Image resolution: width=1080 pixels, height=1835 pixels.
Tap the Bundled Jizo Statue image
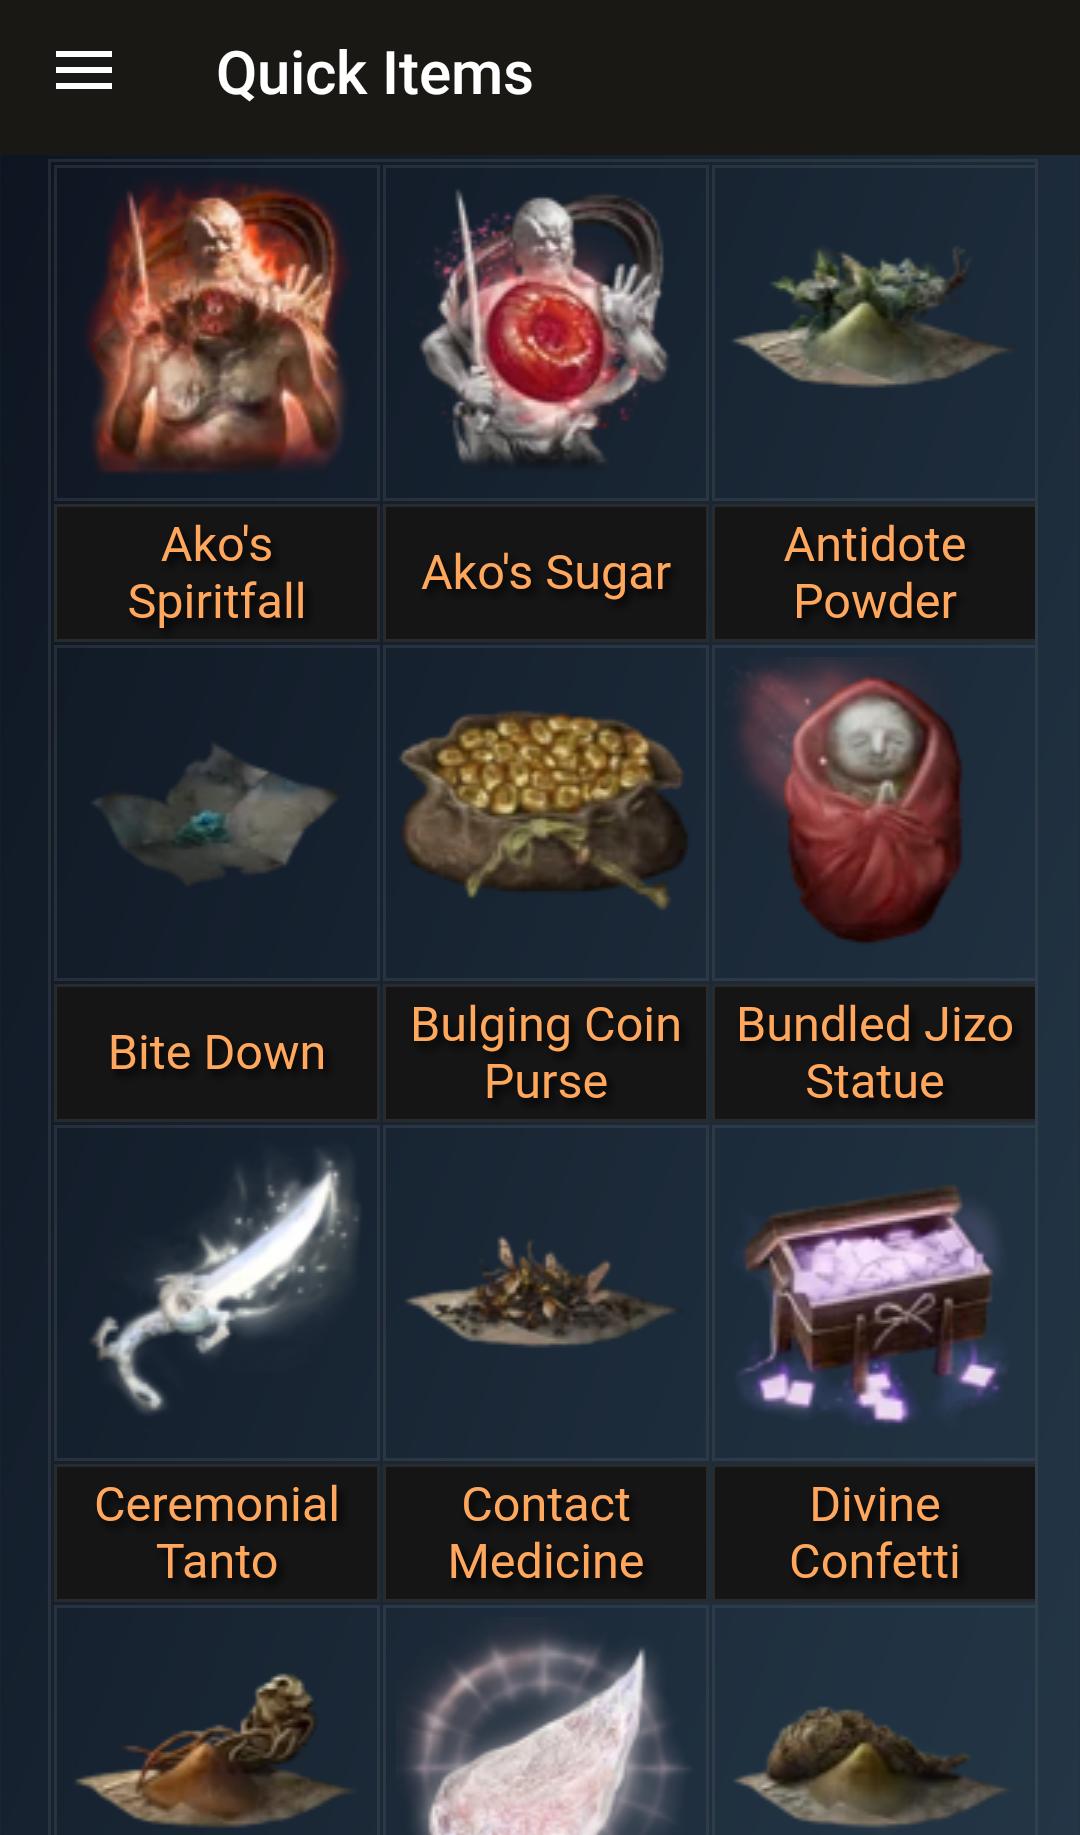pos(875,812)
